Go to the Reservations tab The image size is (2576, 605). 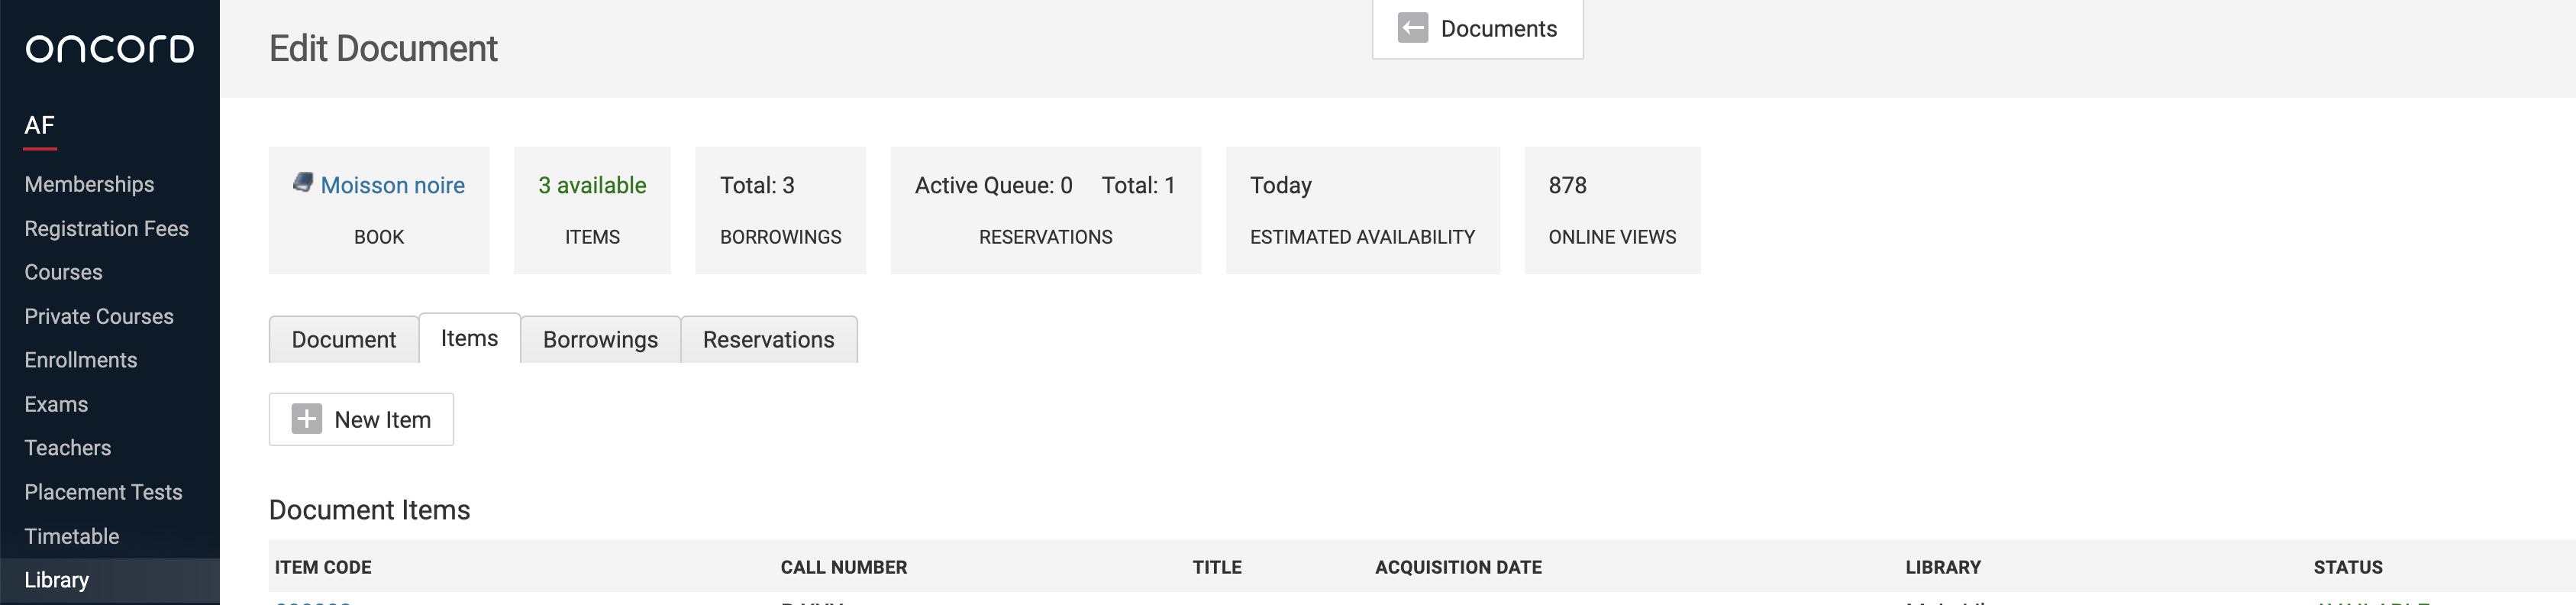[x=768, y=340]
